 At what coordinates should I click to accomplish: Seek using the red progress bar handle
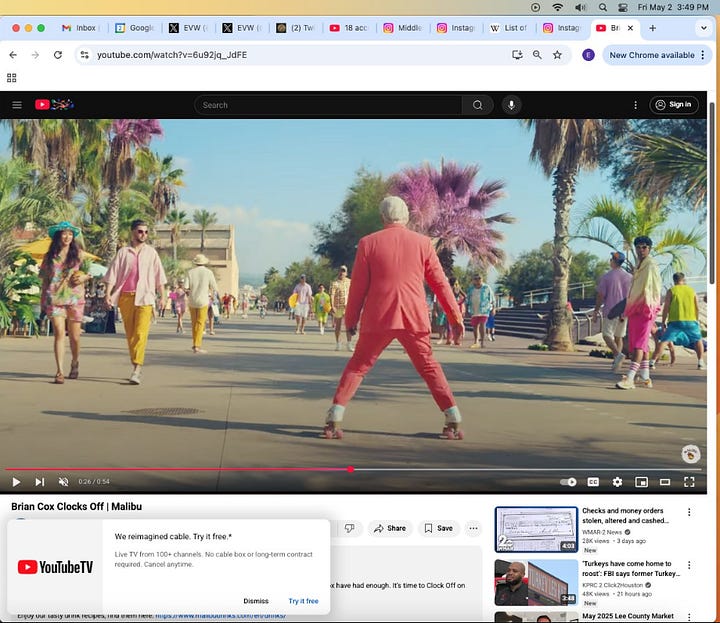click(x=351, y=469)
